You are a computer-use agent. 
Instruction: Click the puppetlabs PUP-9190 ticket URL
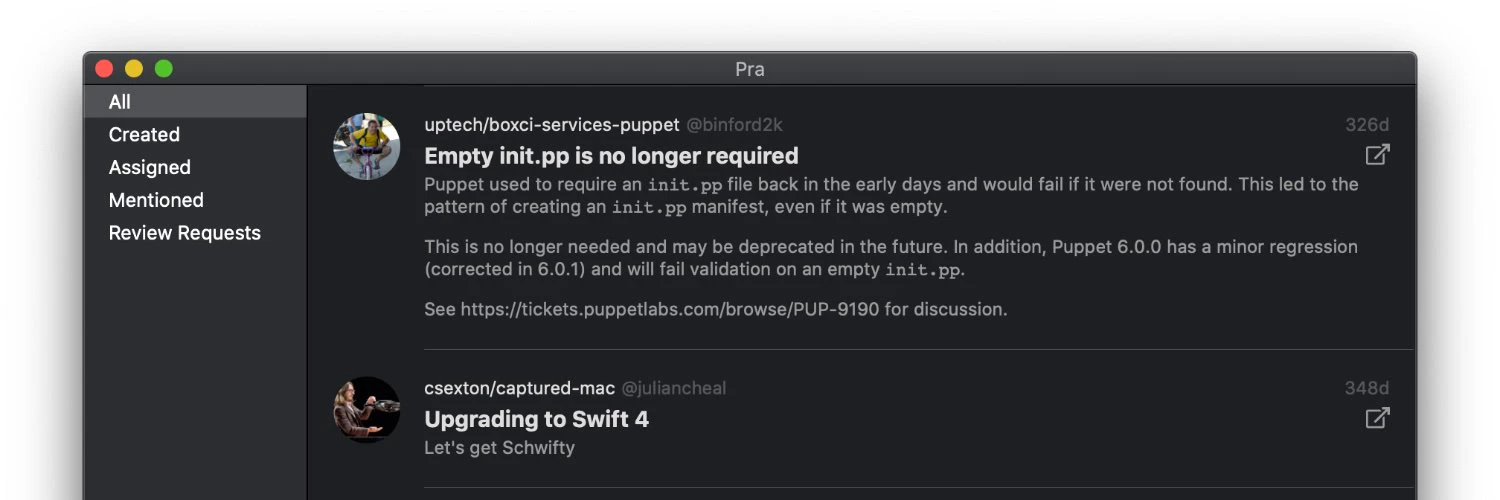coord(669,309)
